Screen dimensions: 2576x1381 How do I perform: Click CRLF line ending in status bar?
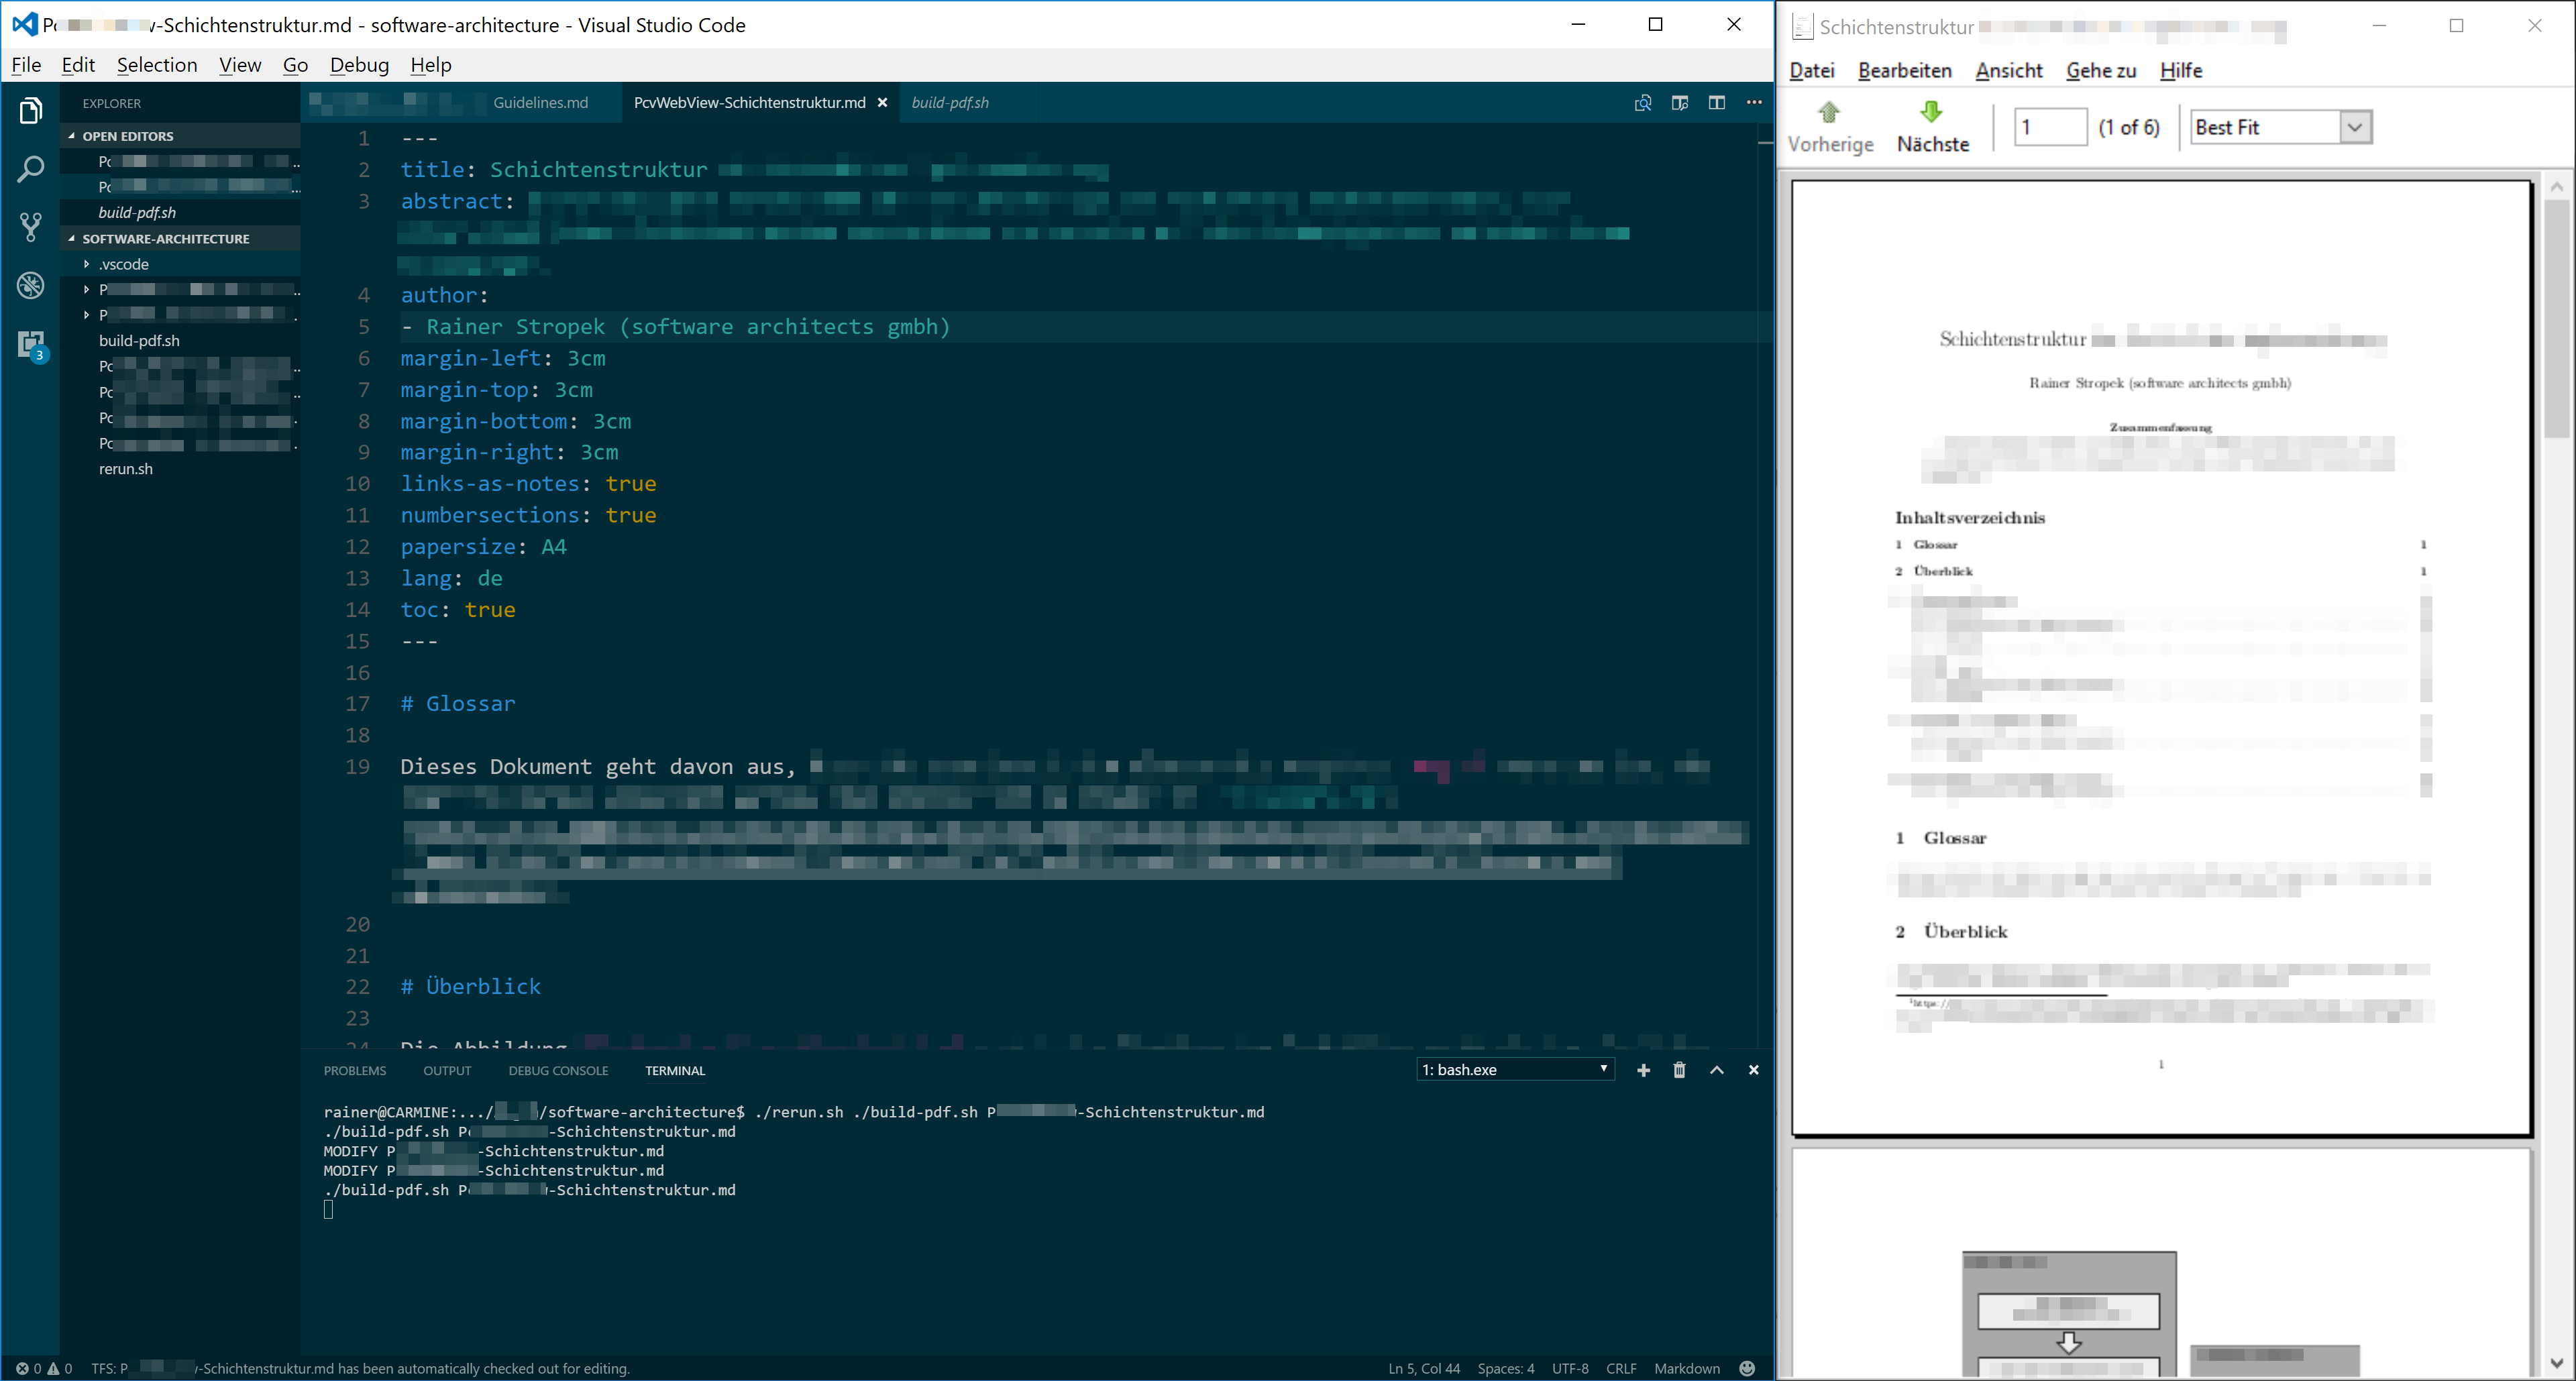pyautogui.click(x=1621, y=1368)
